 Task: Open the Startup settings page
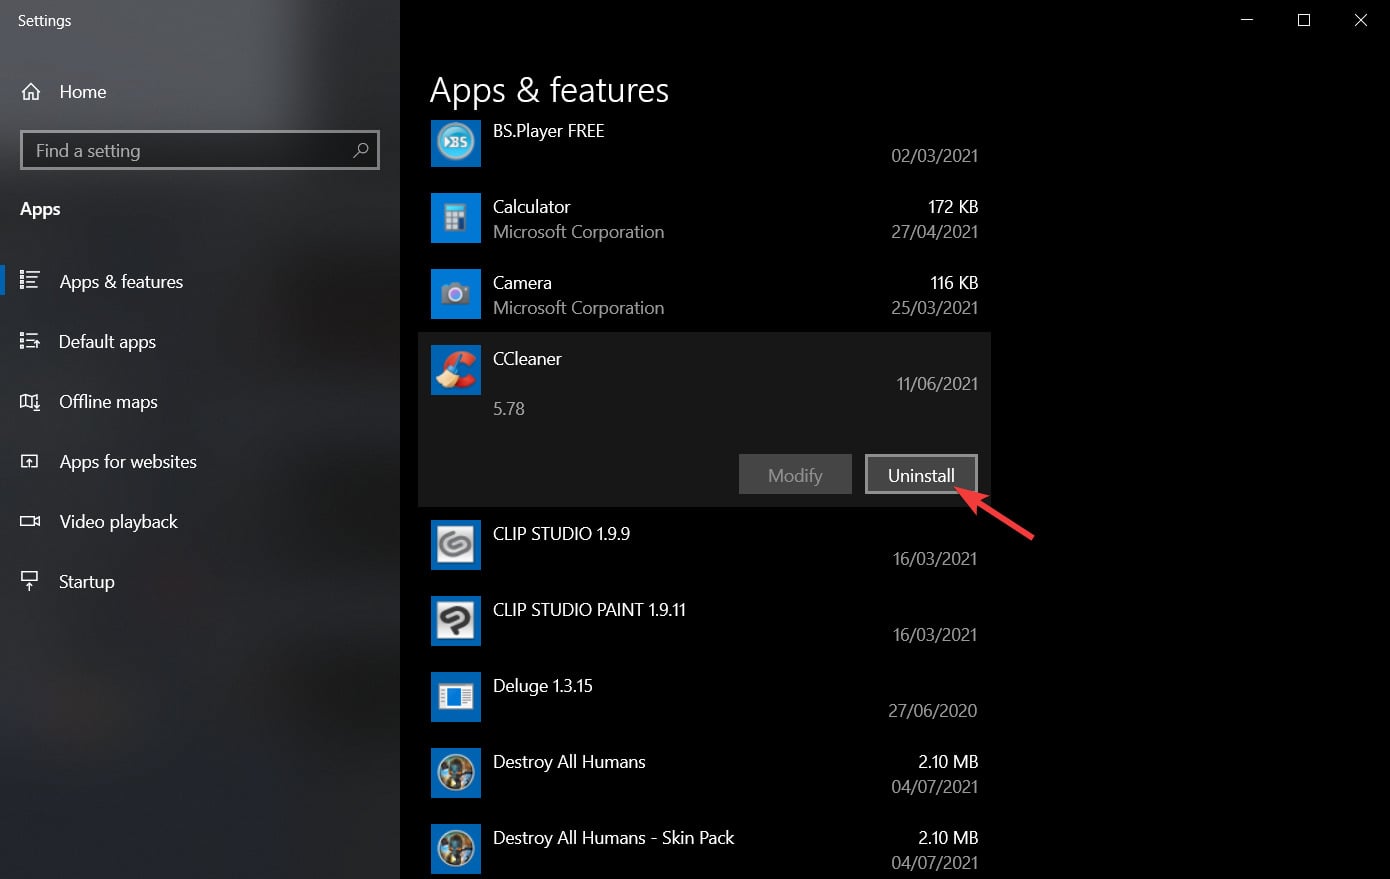pos(86,582)
